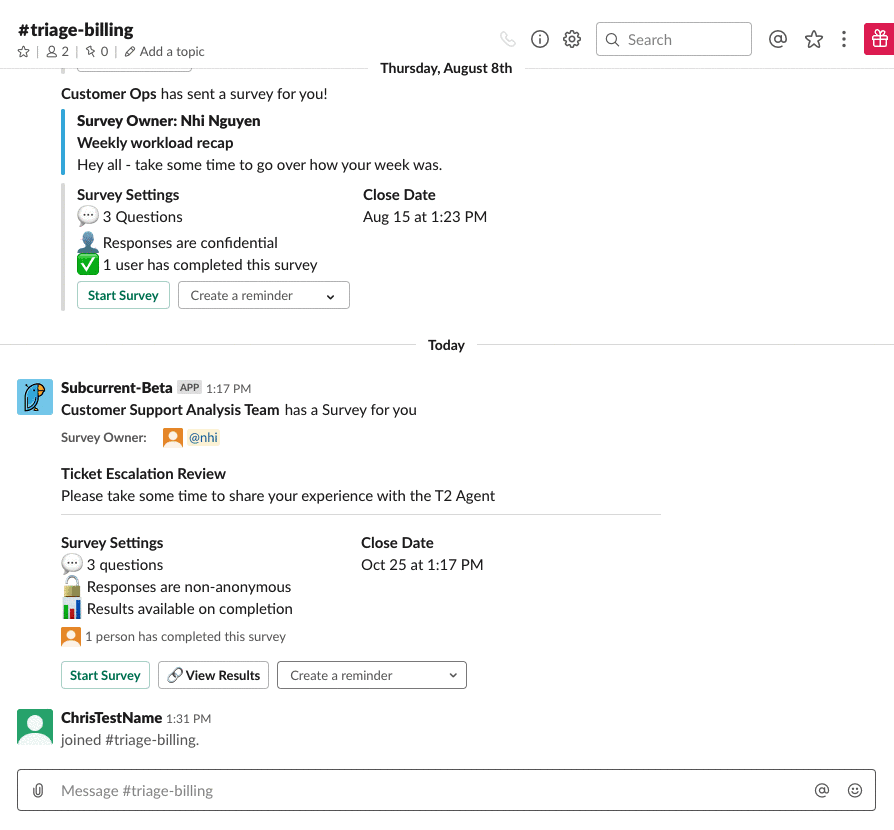Image resolution: width=894 pixels, height=830 pixels.
Task: View Results of the escalation survey
Action: 214,676
